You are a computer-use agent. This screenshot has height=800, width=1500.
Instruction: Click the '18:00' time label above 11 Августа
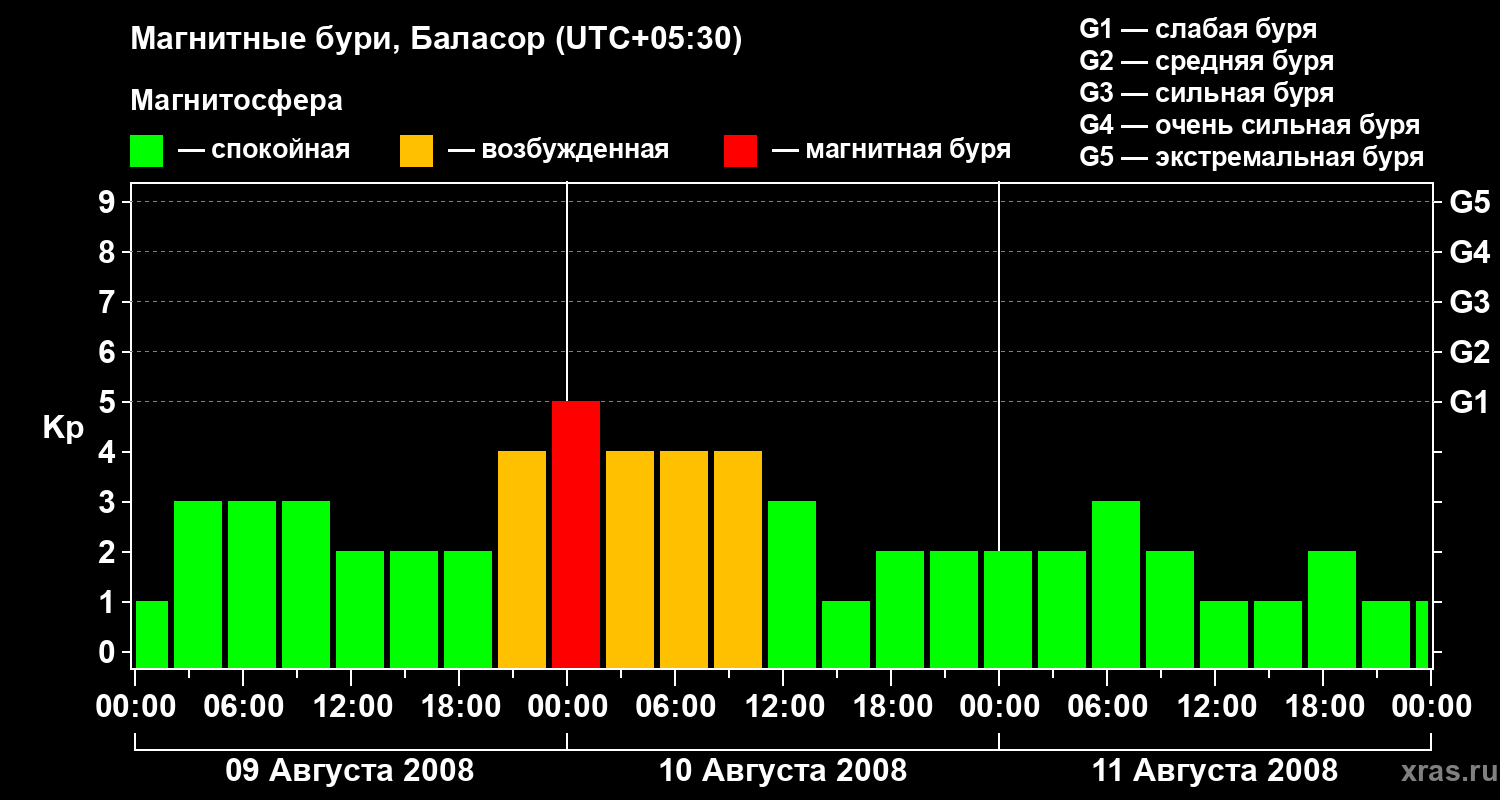pyautogui.click(x=1323, y=706)
